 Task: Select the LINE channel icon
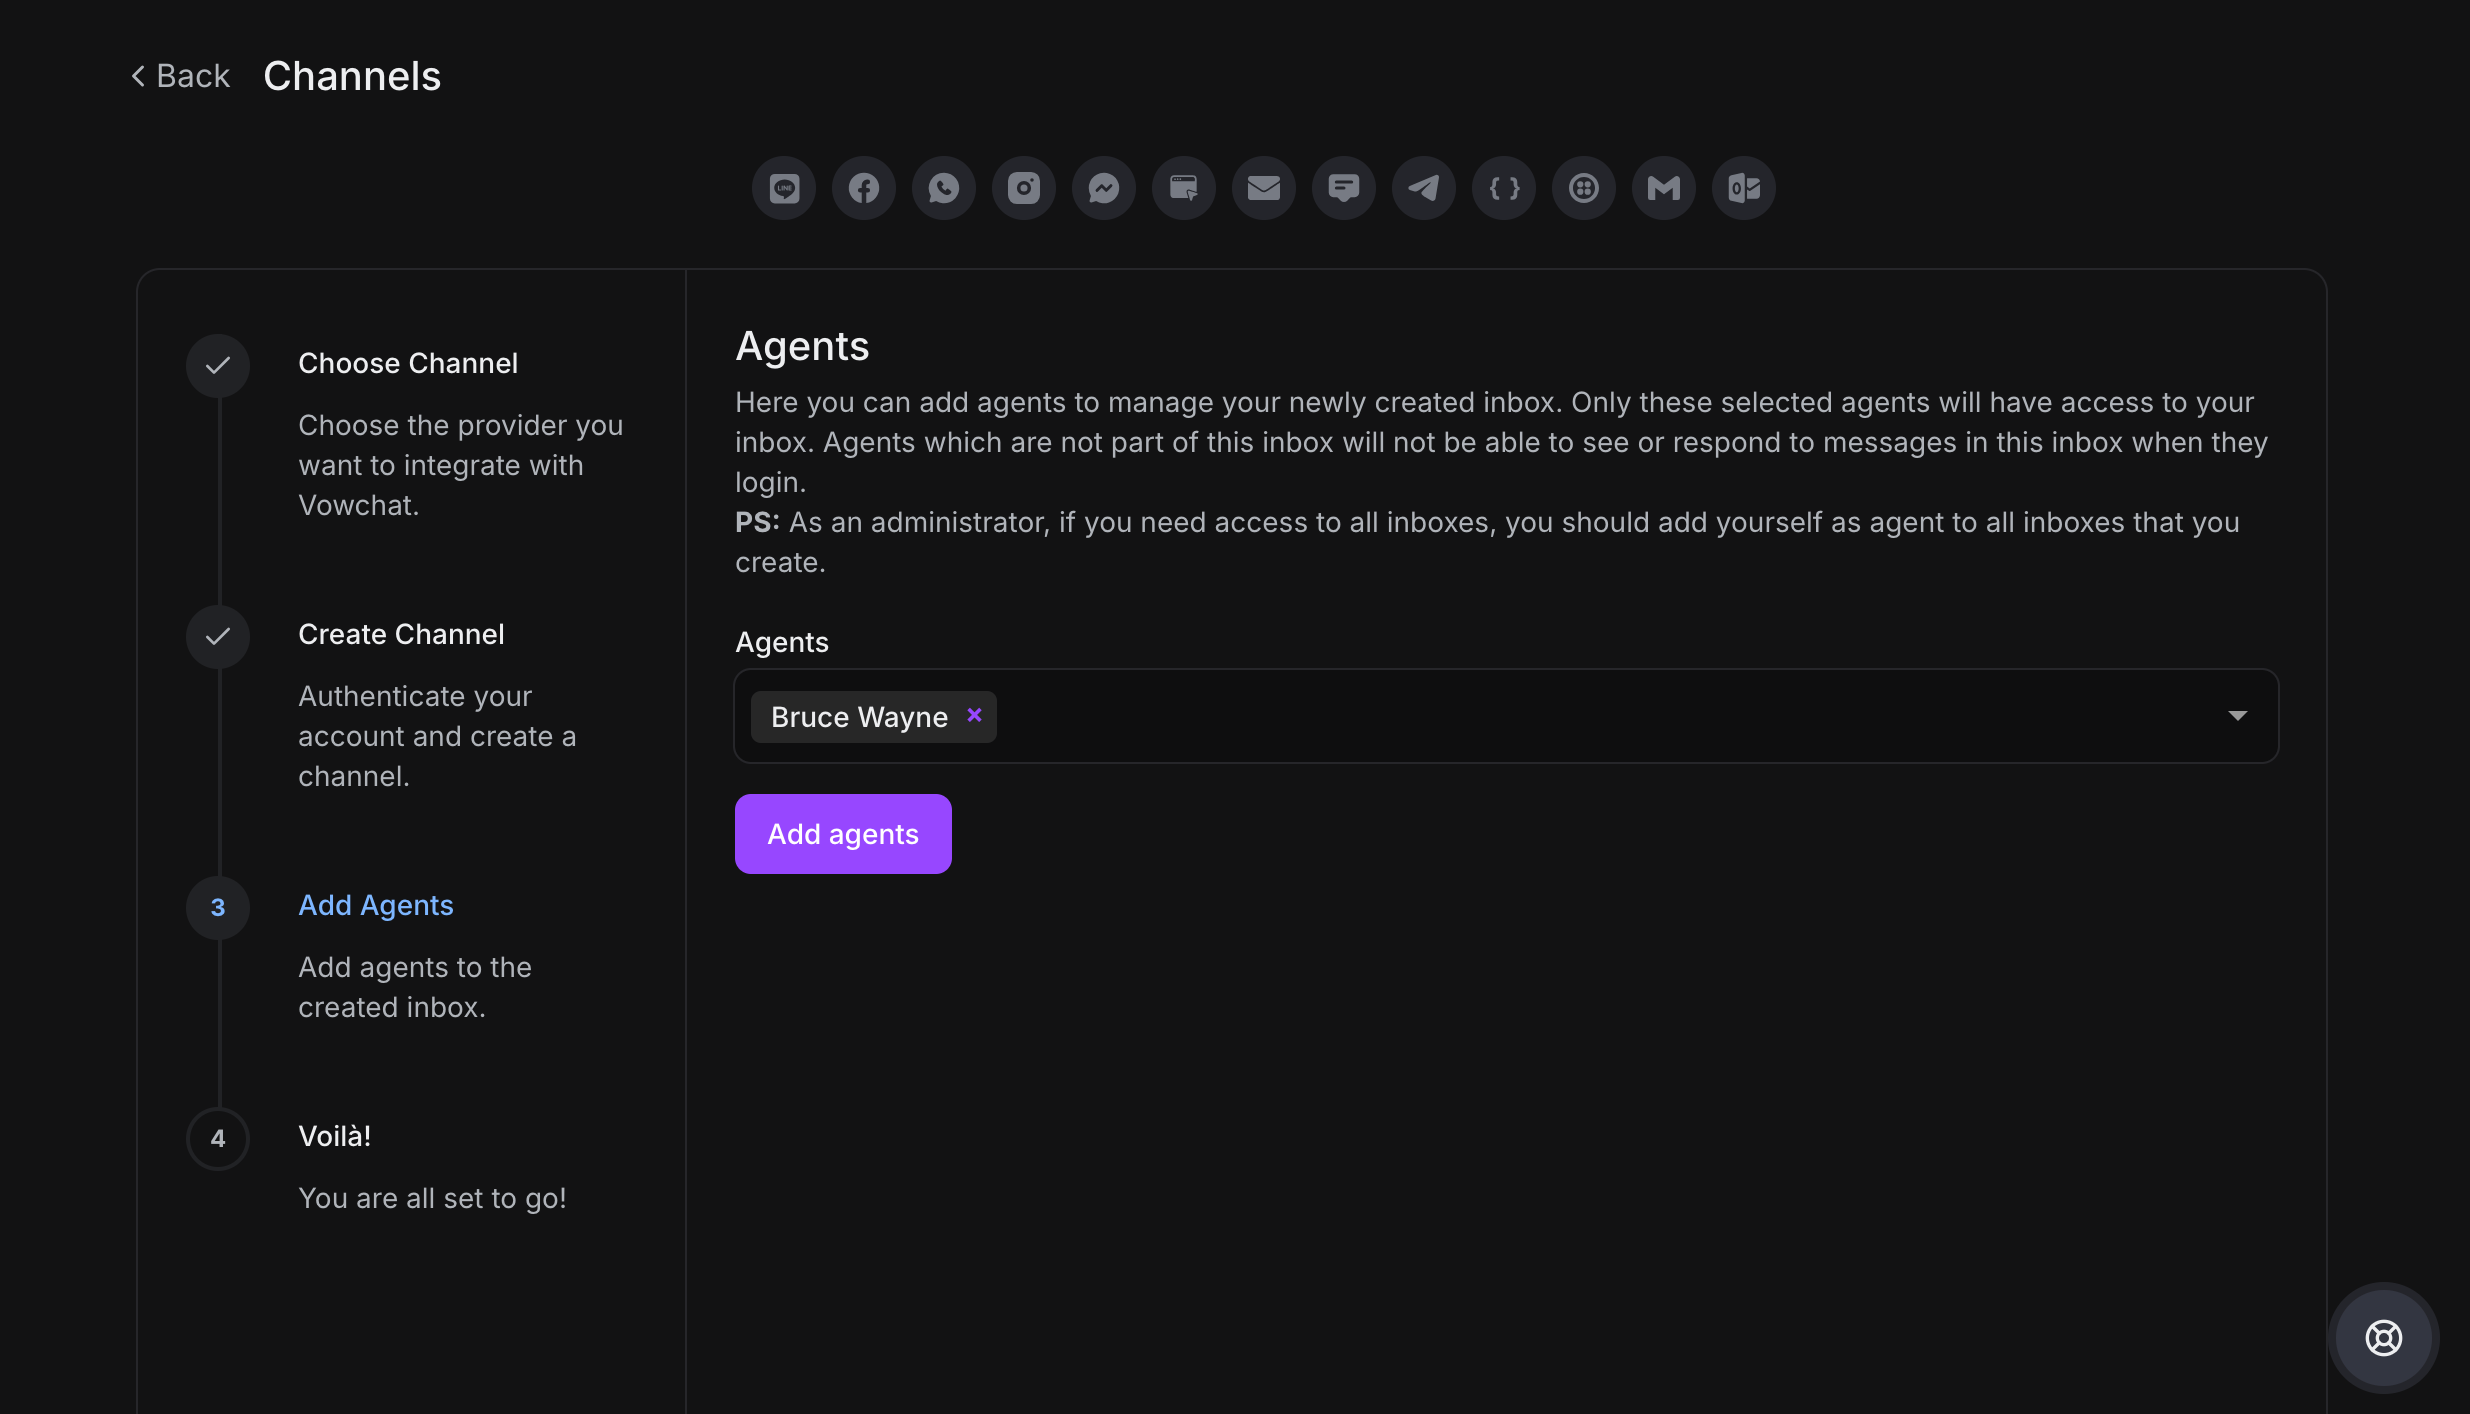784,188
